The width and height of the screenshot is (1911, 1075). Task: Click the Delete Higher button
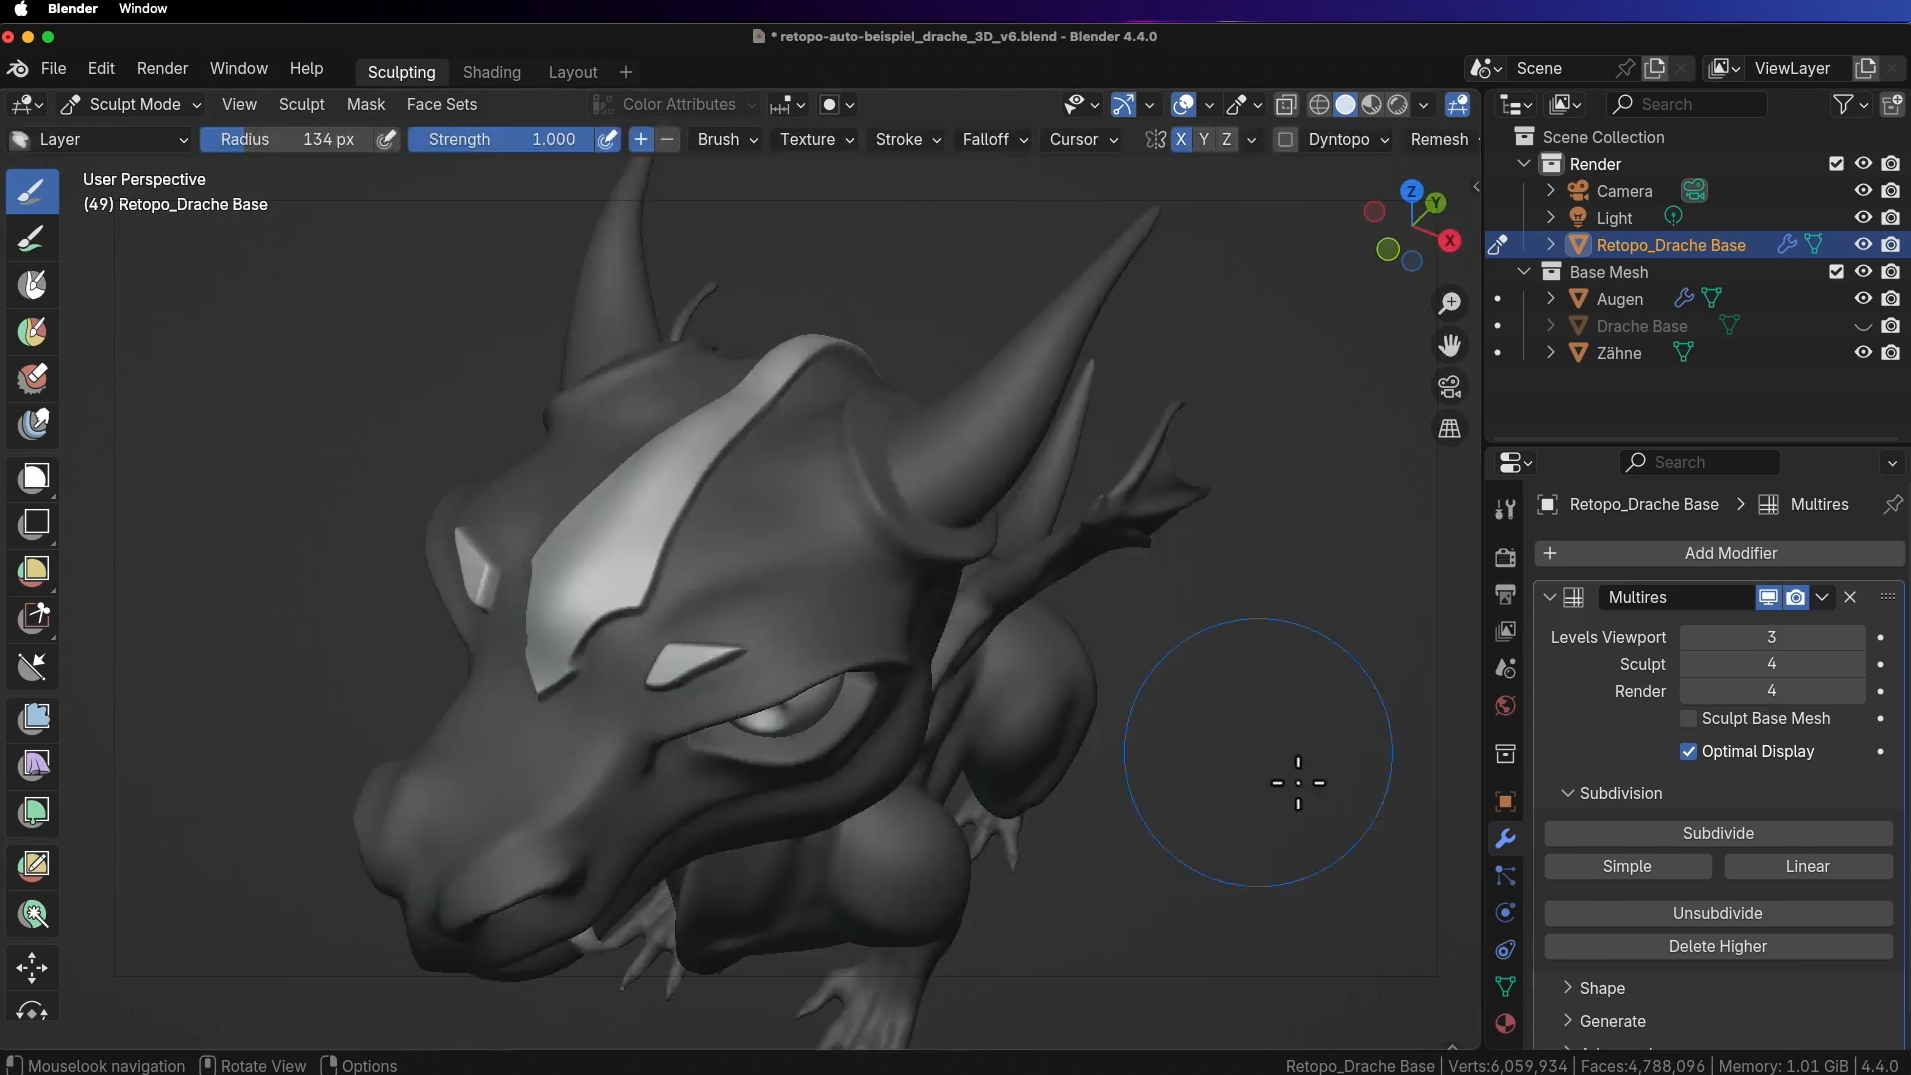coord(1718,946)
